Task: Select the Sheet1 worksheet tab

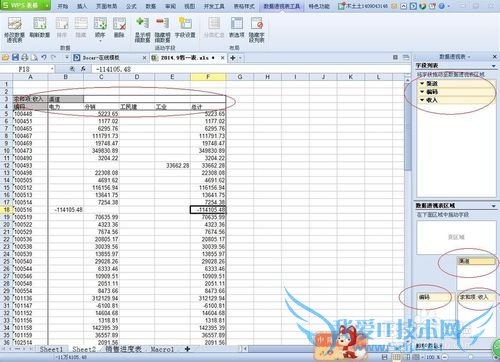Action: click(x=51, y=349)
